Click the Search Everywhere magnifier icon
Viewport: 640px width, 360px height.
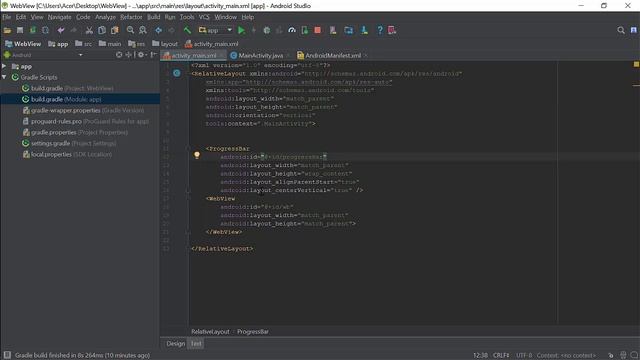[x=621, y=30]
